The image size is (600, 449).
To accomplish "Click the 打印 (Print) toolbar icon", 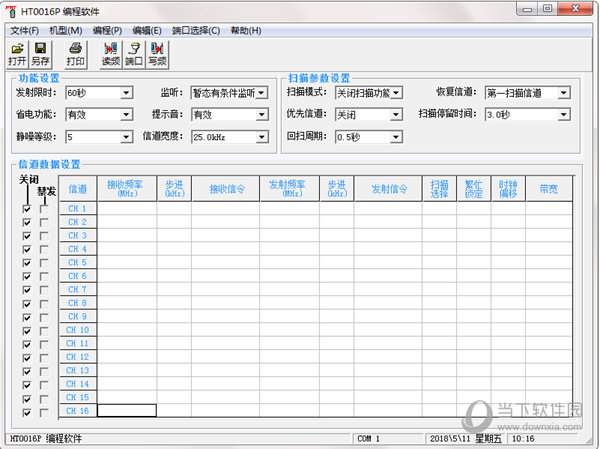I will pyautogui.click(x=76, y=54).
